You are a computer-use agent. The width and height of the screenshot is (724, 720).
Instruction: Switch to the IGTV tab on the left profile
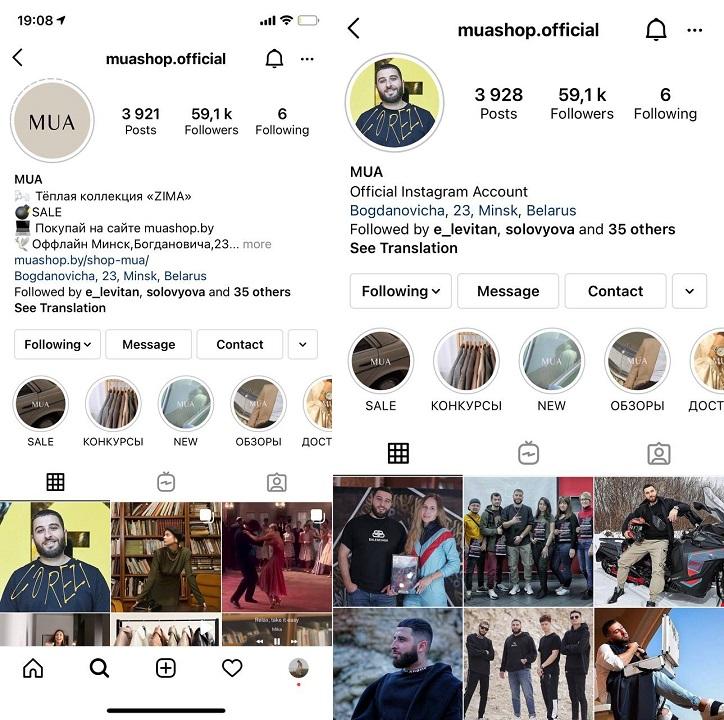166,483
